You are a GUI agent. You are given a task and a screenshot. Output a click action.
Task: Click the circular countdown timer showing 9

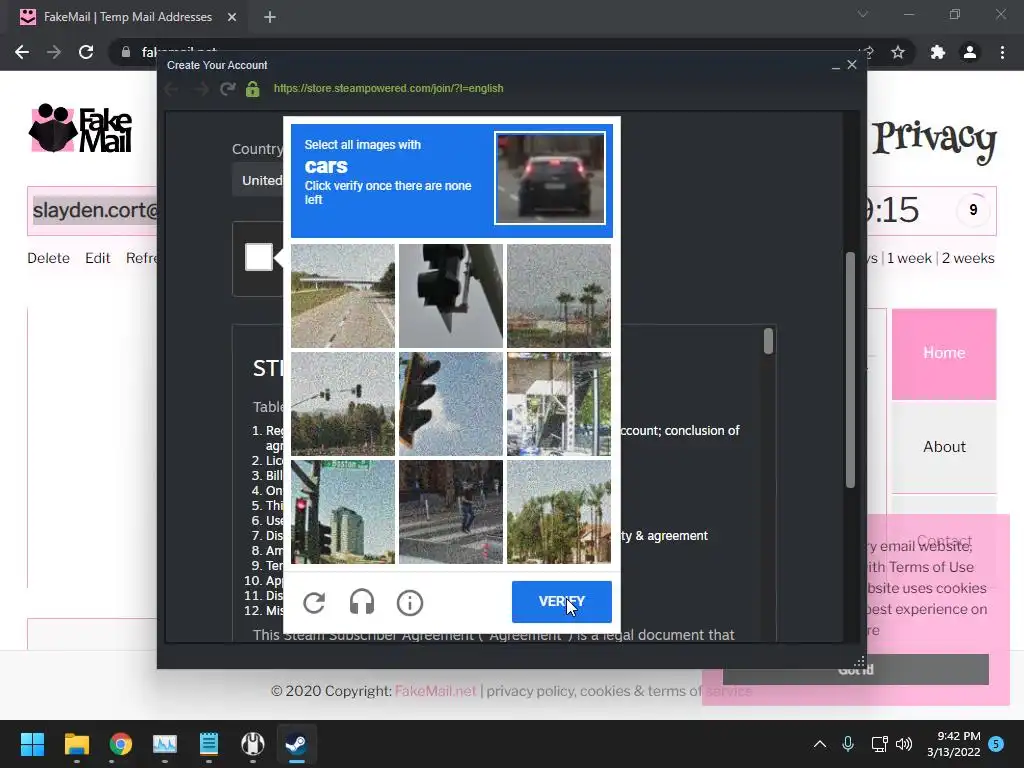[x=973, y=210]
